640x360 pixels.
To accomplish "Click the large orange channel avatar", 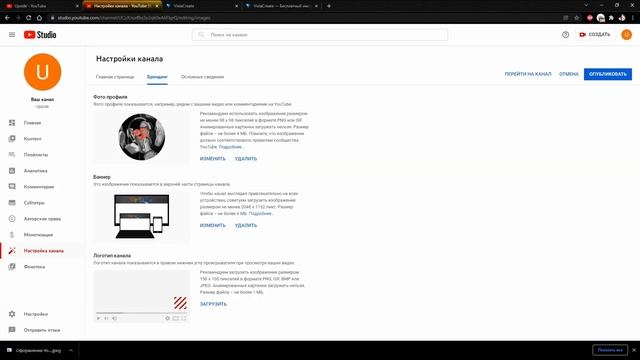I will tap(42, 72).
